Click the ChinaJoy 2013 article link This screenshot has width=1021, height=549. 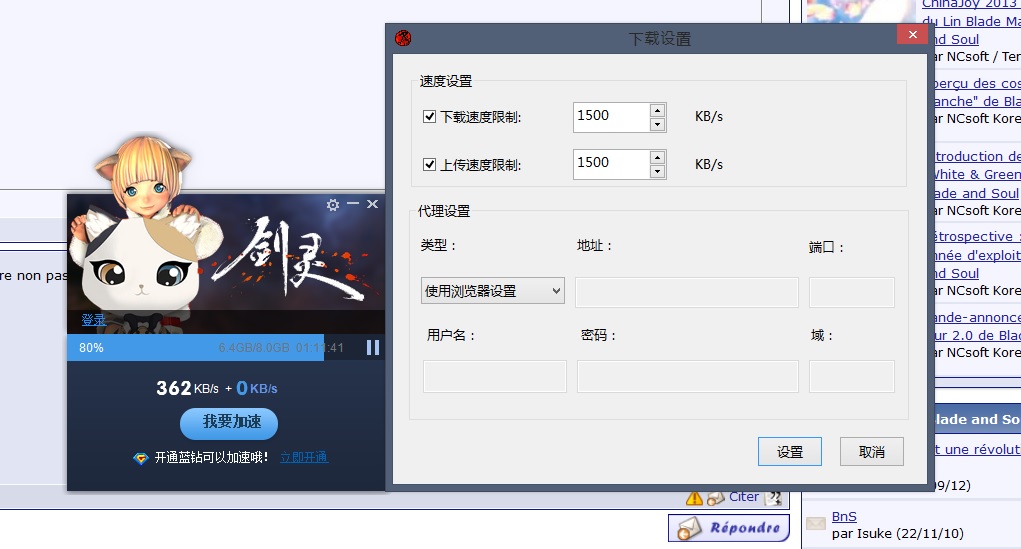pos(971,4)
